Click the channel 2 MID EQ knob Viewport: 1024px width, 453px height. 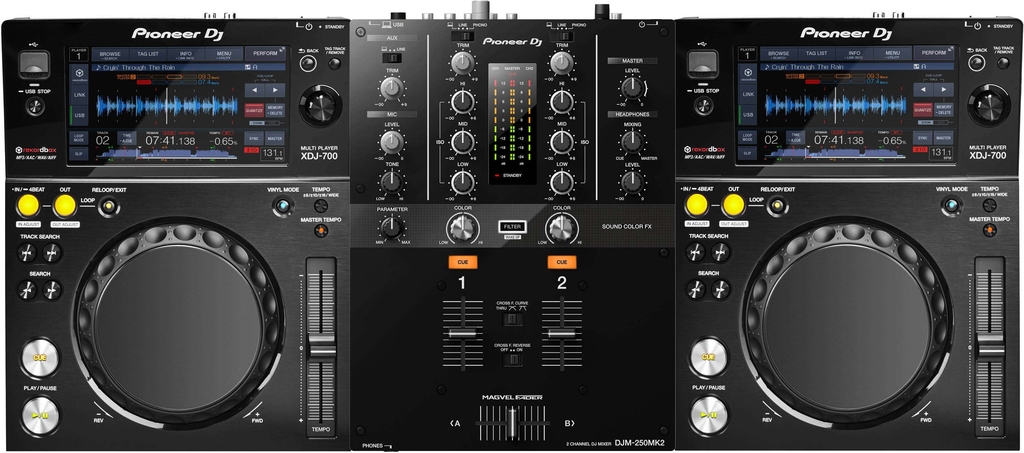point(562,142)
